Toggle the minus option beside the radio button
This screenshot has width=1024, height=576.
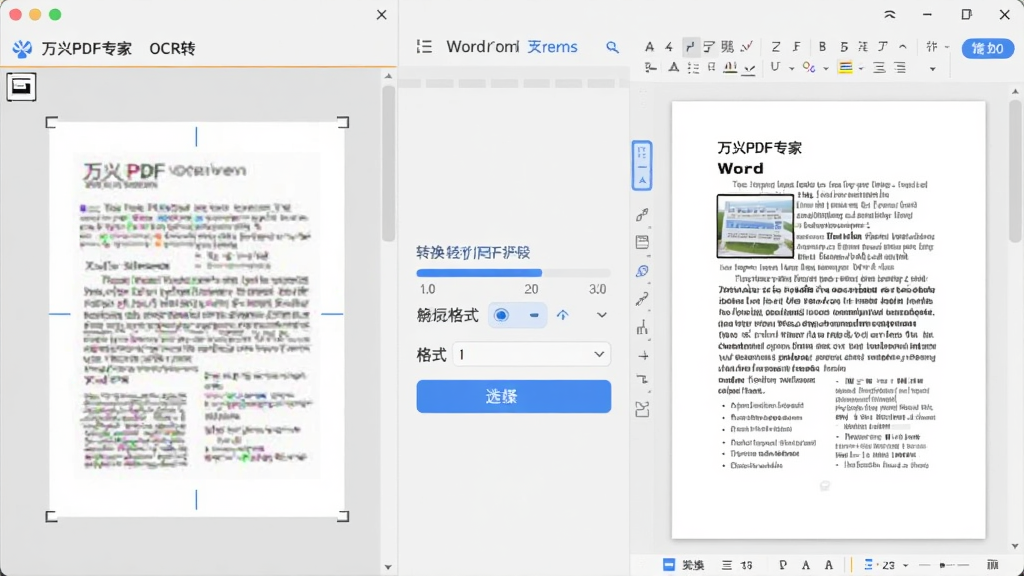pyautogui.click(x=534, y=315)
